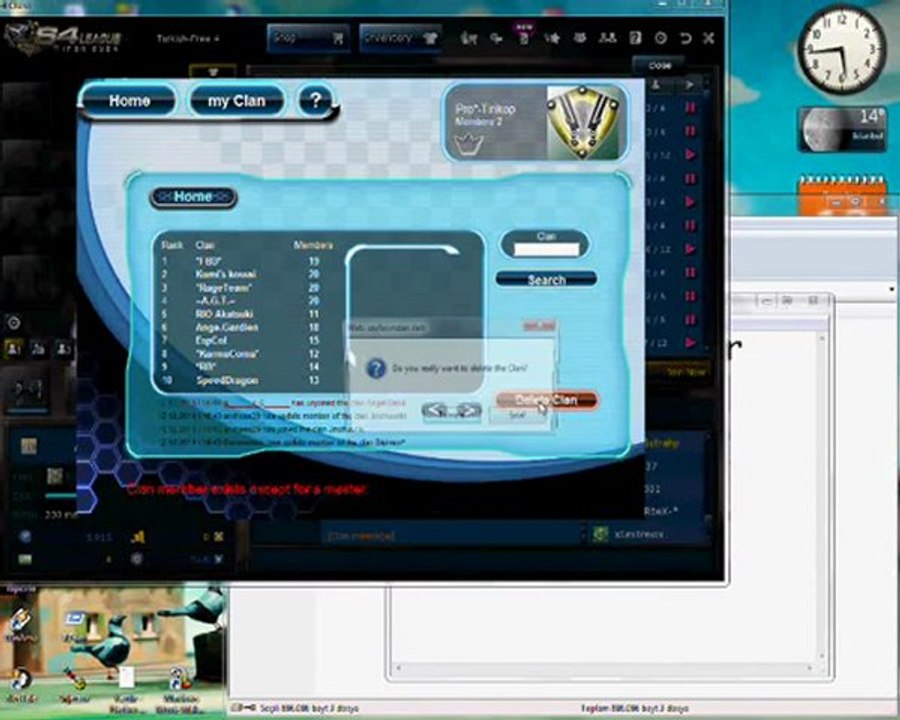Go to clan Home tab
The height and width of the screenshot is (720, 900).
point(129,101)
